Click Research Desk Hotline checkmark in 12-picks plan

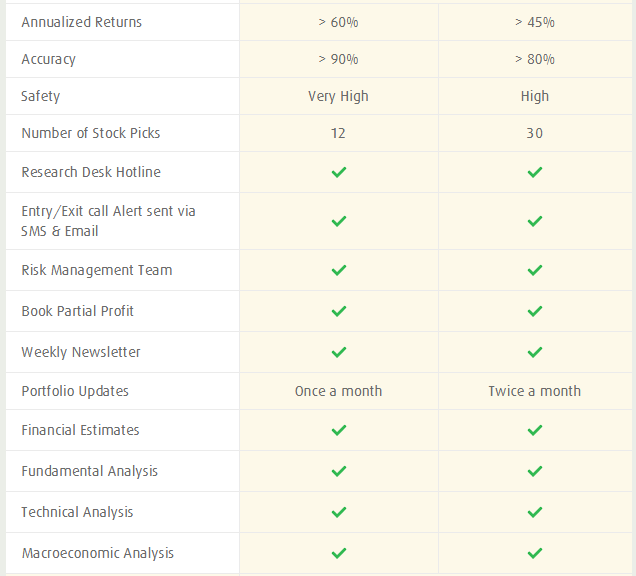click(x=339, y=172)
